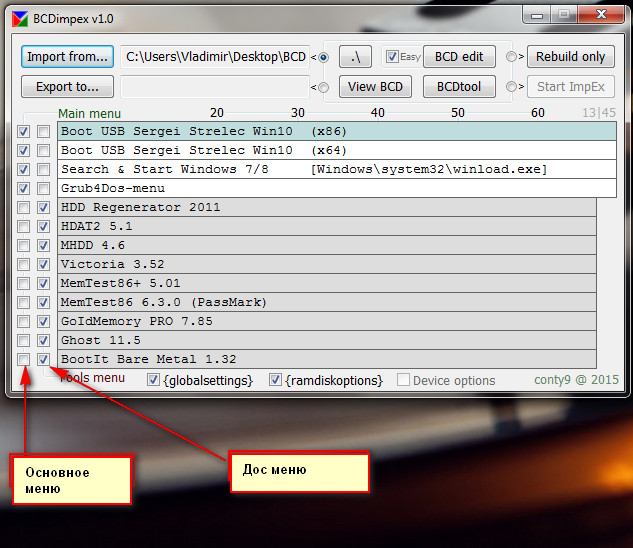Check main menu box for MemTest86+ 5.01

pos(23,283)
